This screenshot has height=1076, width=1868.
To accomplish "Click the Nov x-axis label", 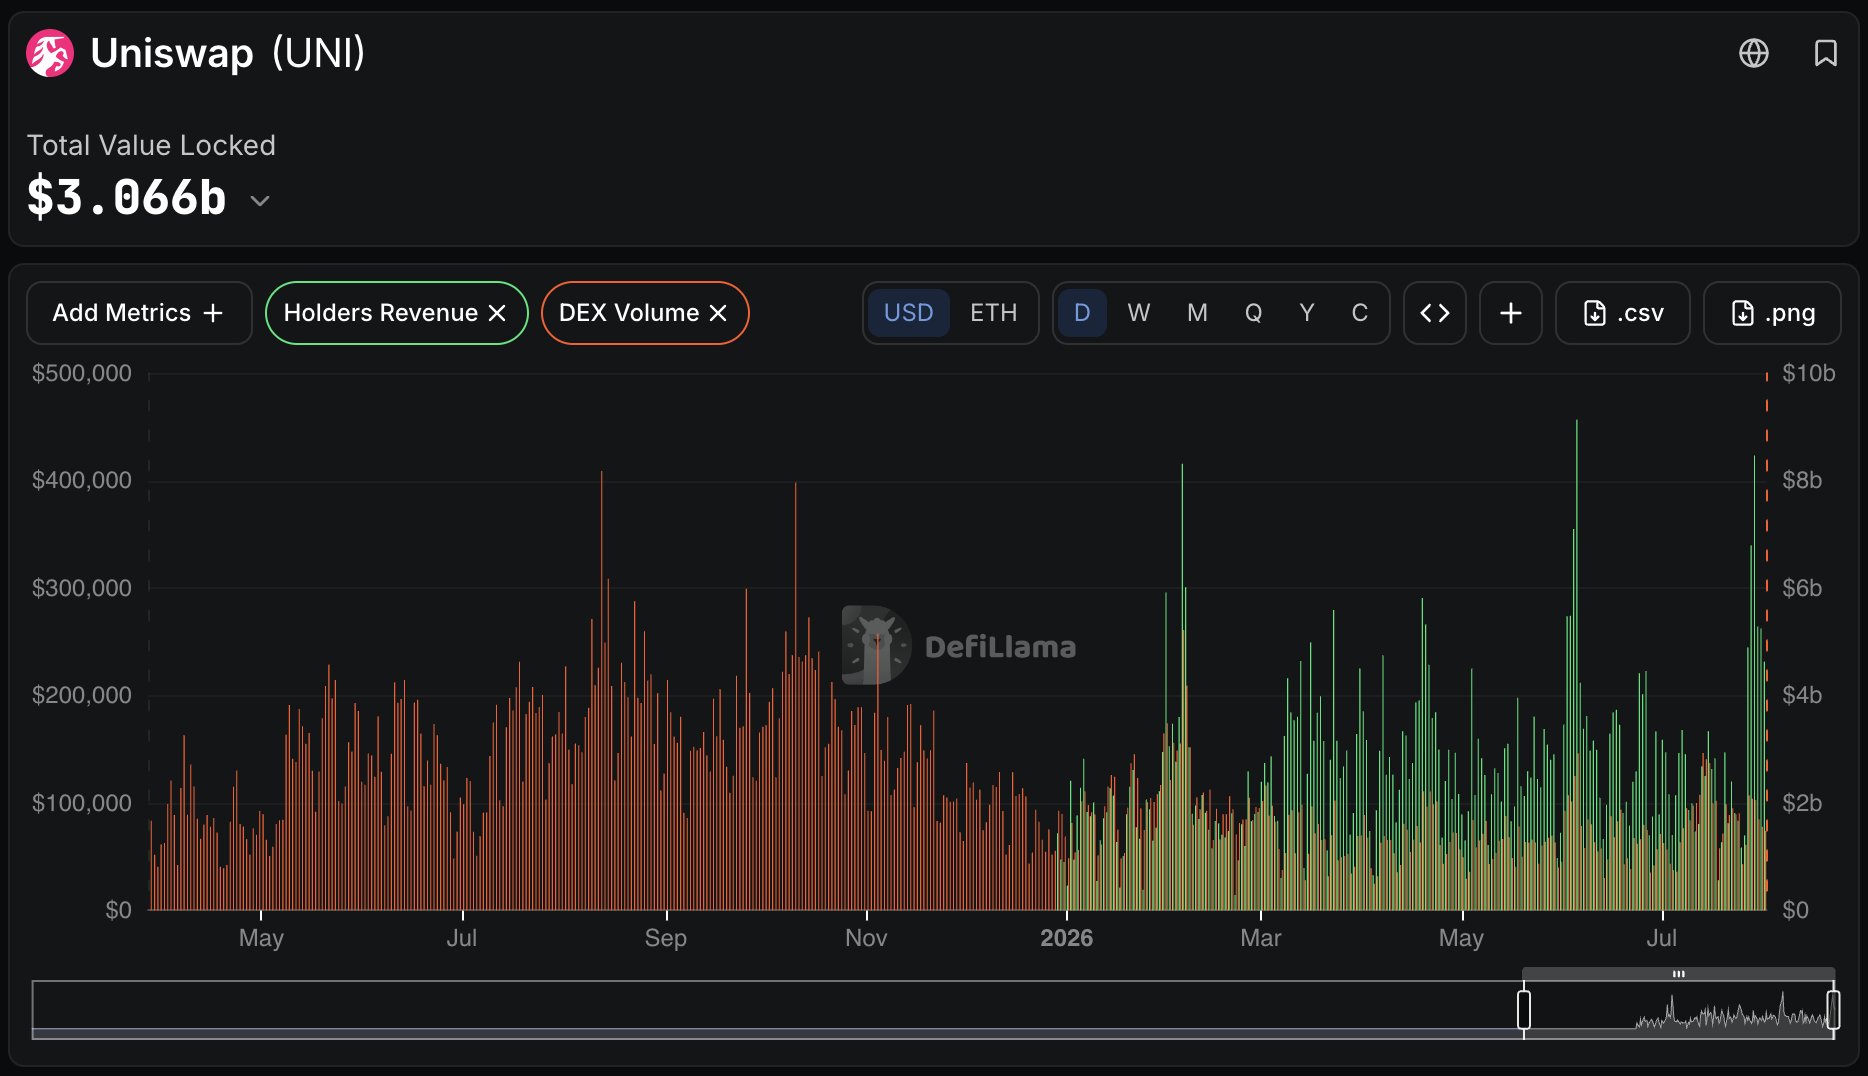I will [x=866, y=938].
